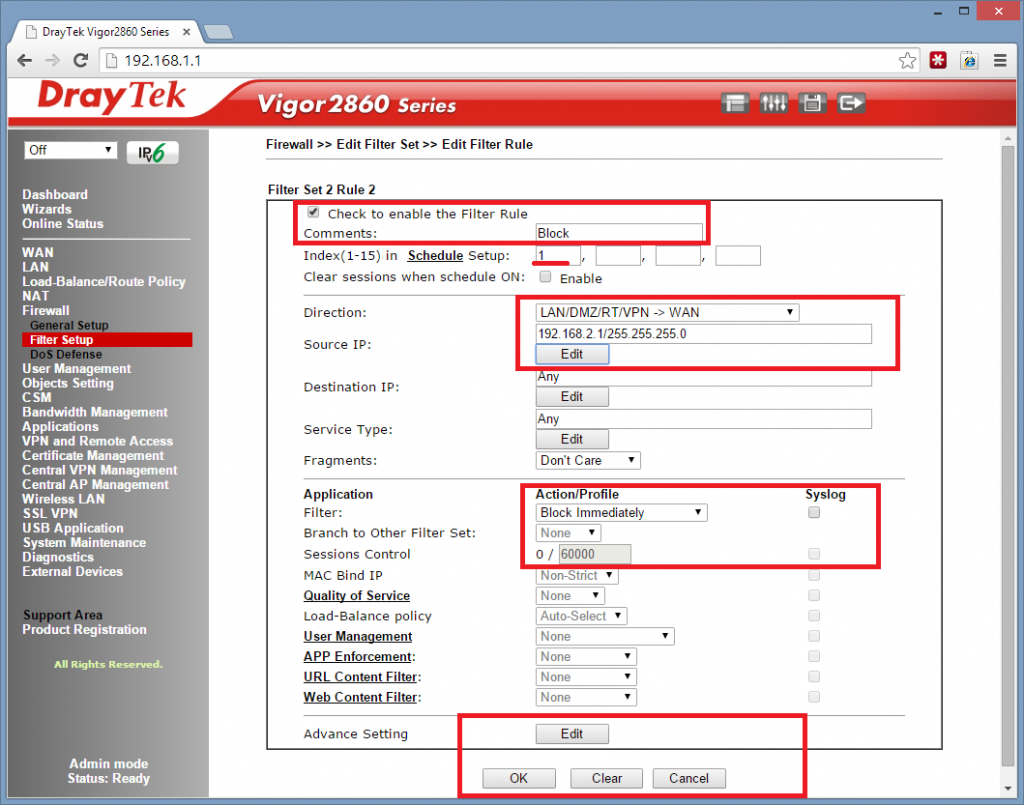
Task: Open Branch to Other Filter Set dropdown
Action: 568,533
